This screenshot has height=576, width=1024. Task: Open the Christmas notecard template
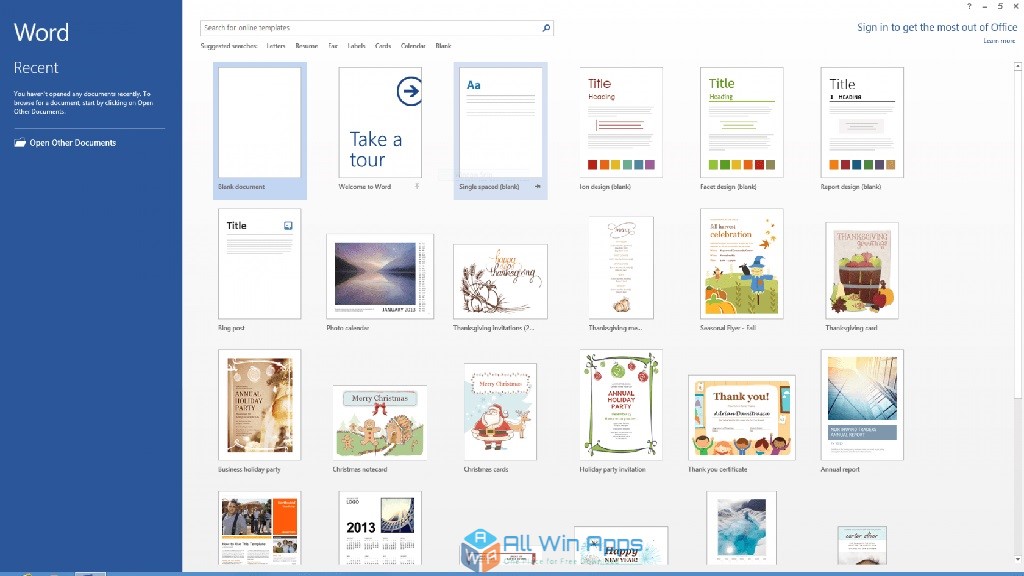pyautogui.click(x=380, y=423)
